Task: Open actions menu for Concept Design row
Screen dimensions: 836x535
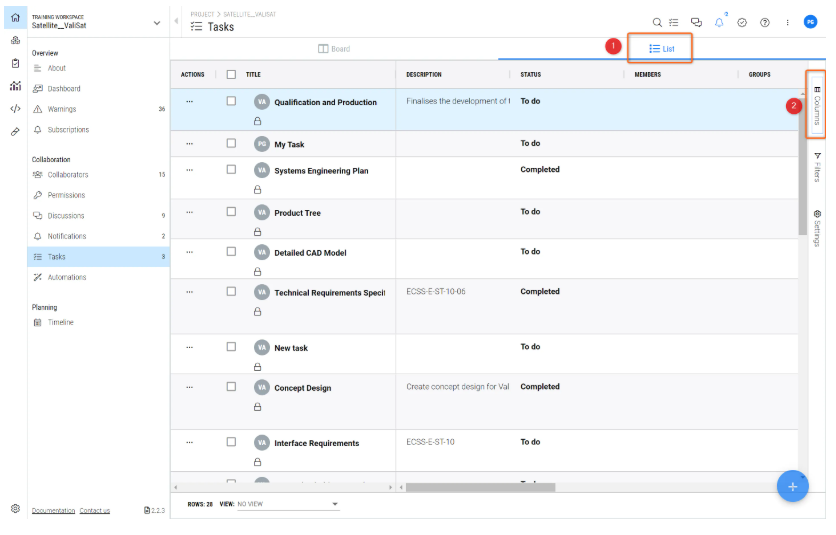Action: pyautogui.click(x=190, y=387)
